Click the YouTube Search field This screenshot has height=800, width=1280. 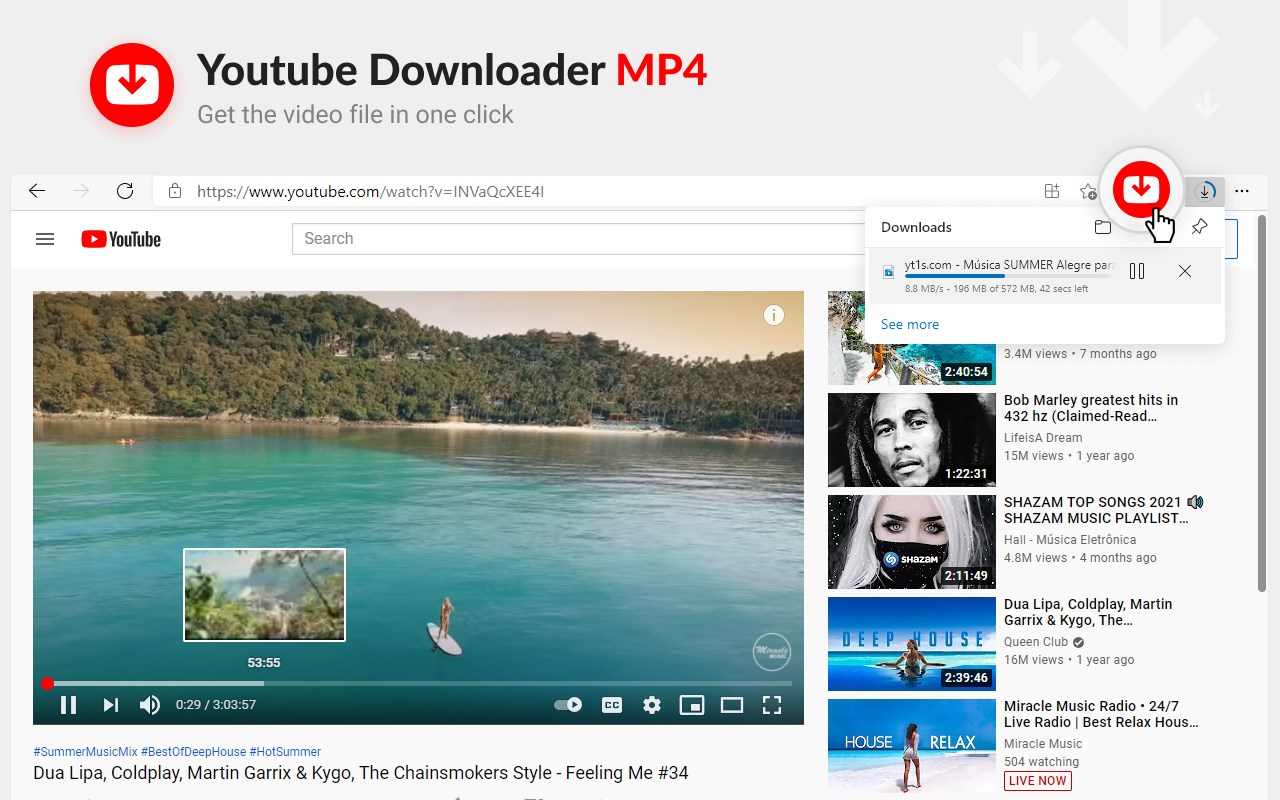[580, 239]
